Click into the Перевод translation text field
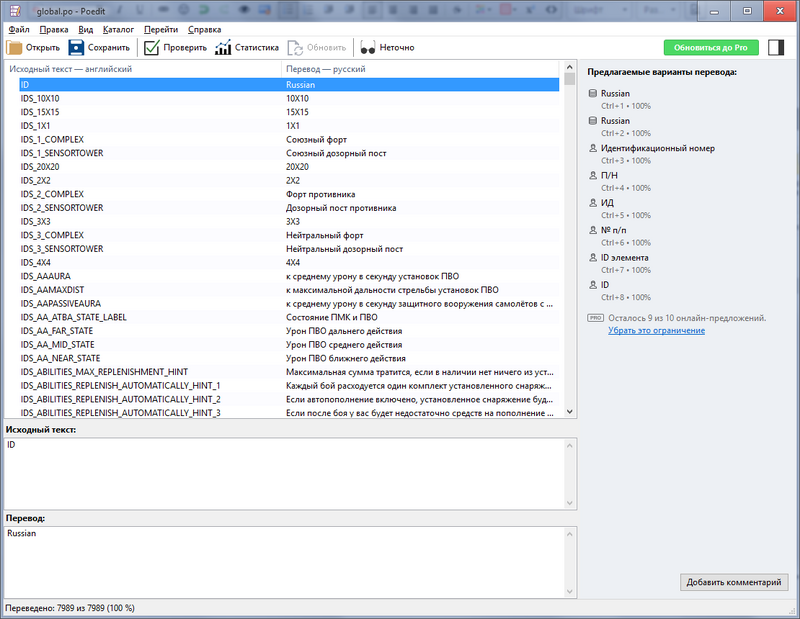This screenshot has height=619, width=800. pyautogui.click(x=285, y=560)
